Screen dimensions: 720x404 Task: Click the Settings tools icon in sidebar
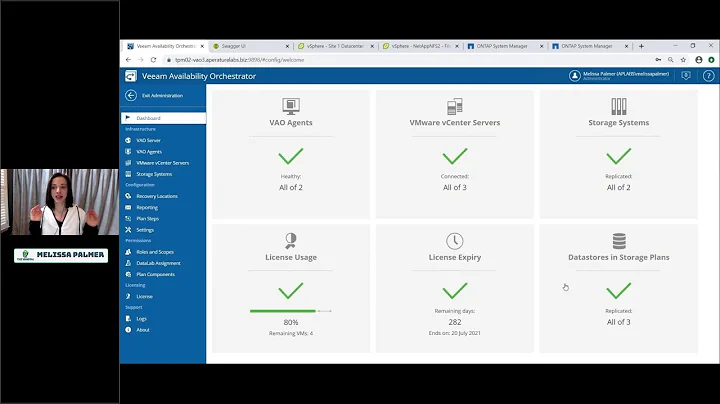[x=128, y=230]
